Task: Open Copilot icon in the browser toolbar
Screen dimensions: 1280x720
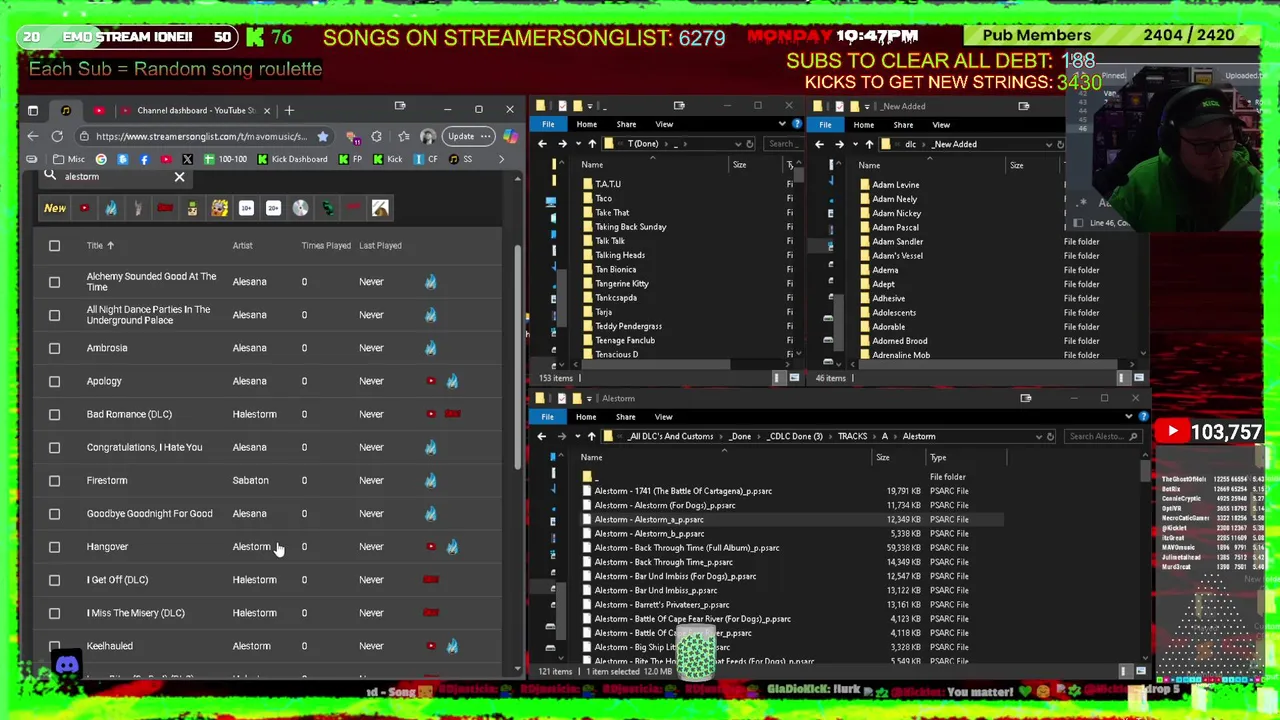Action: pos(512,136)
